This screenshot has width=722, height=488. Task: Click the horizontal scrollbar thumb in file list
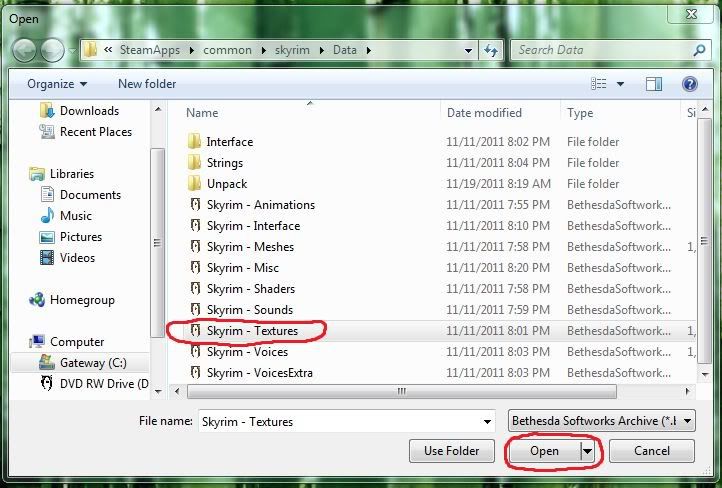[x=402, y=392]
